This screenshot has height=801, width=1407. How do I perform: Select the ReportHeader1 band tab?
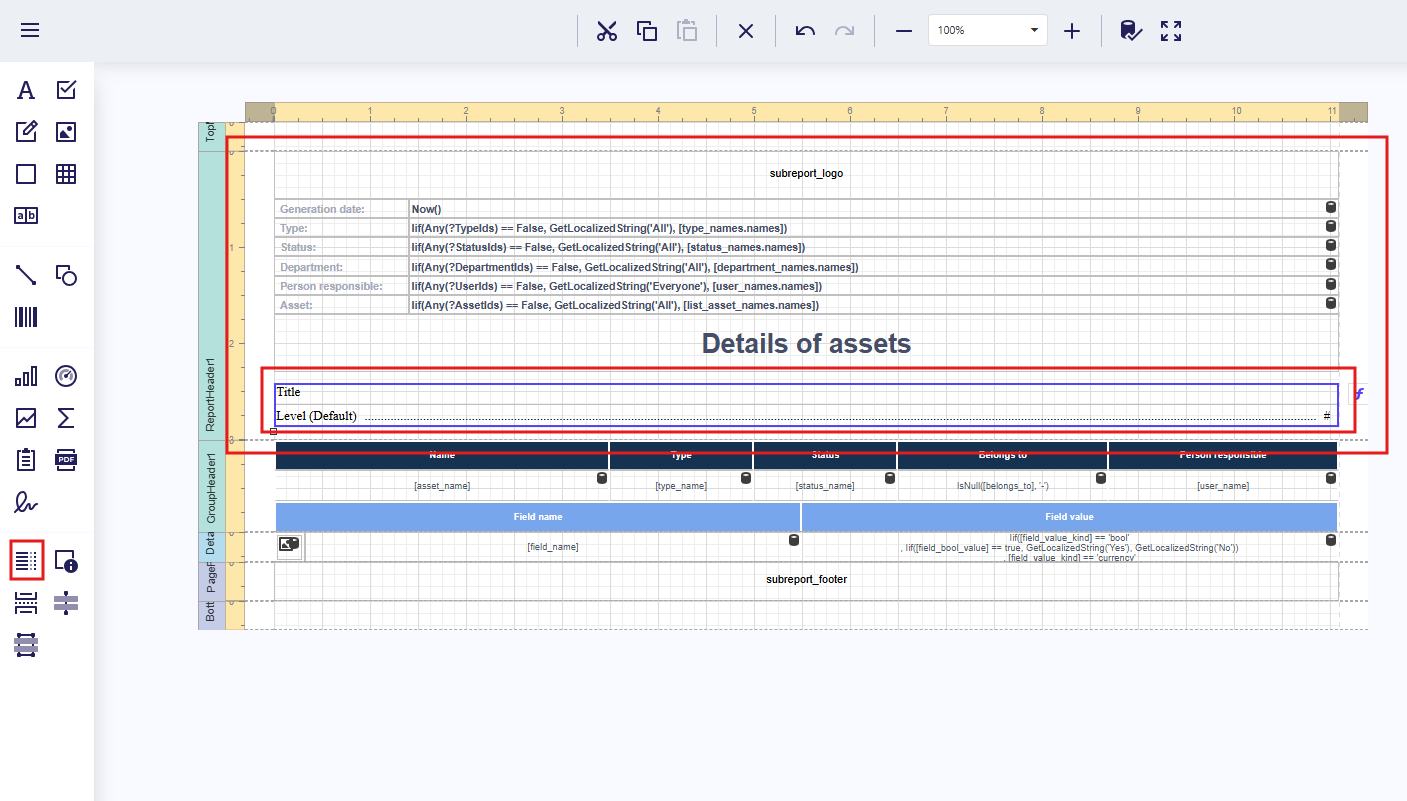pos(211,395)
